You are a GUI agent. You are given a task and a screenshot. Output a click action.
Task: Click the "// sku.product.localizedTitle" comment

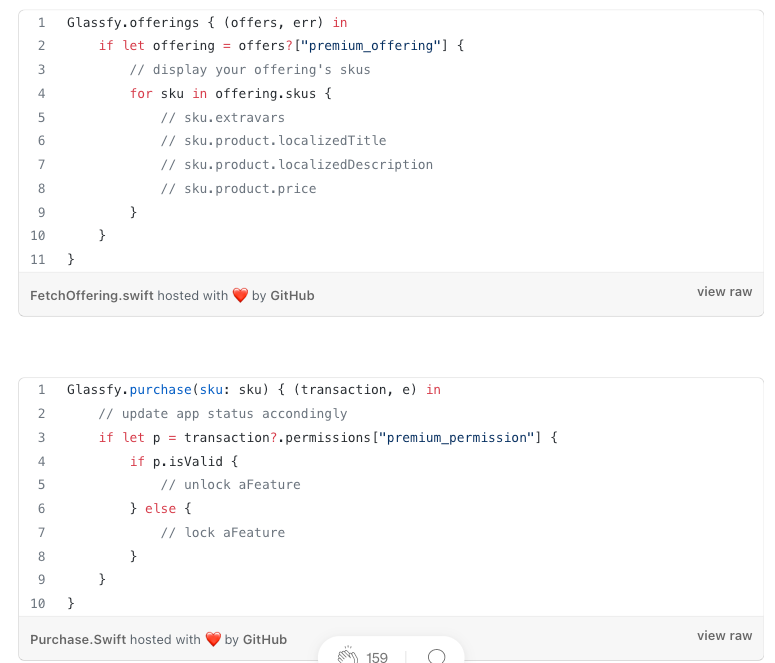click(x=273, y=141)
